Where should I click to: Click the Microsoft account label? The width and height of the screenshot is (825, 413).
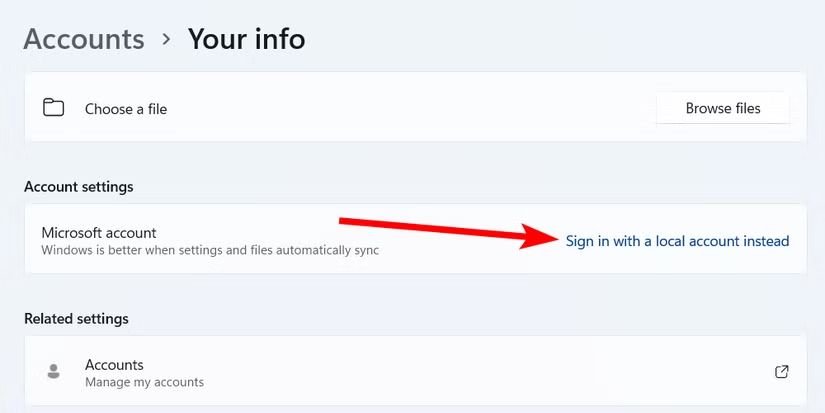[99, 232]
